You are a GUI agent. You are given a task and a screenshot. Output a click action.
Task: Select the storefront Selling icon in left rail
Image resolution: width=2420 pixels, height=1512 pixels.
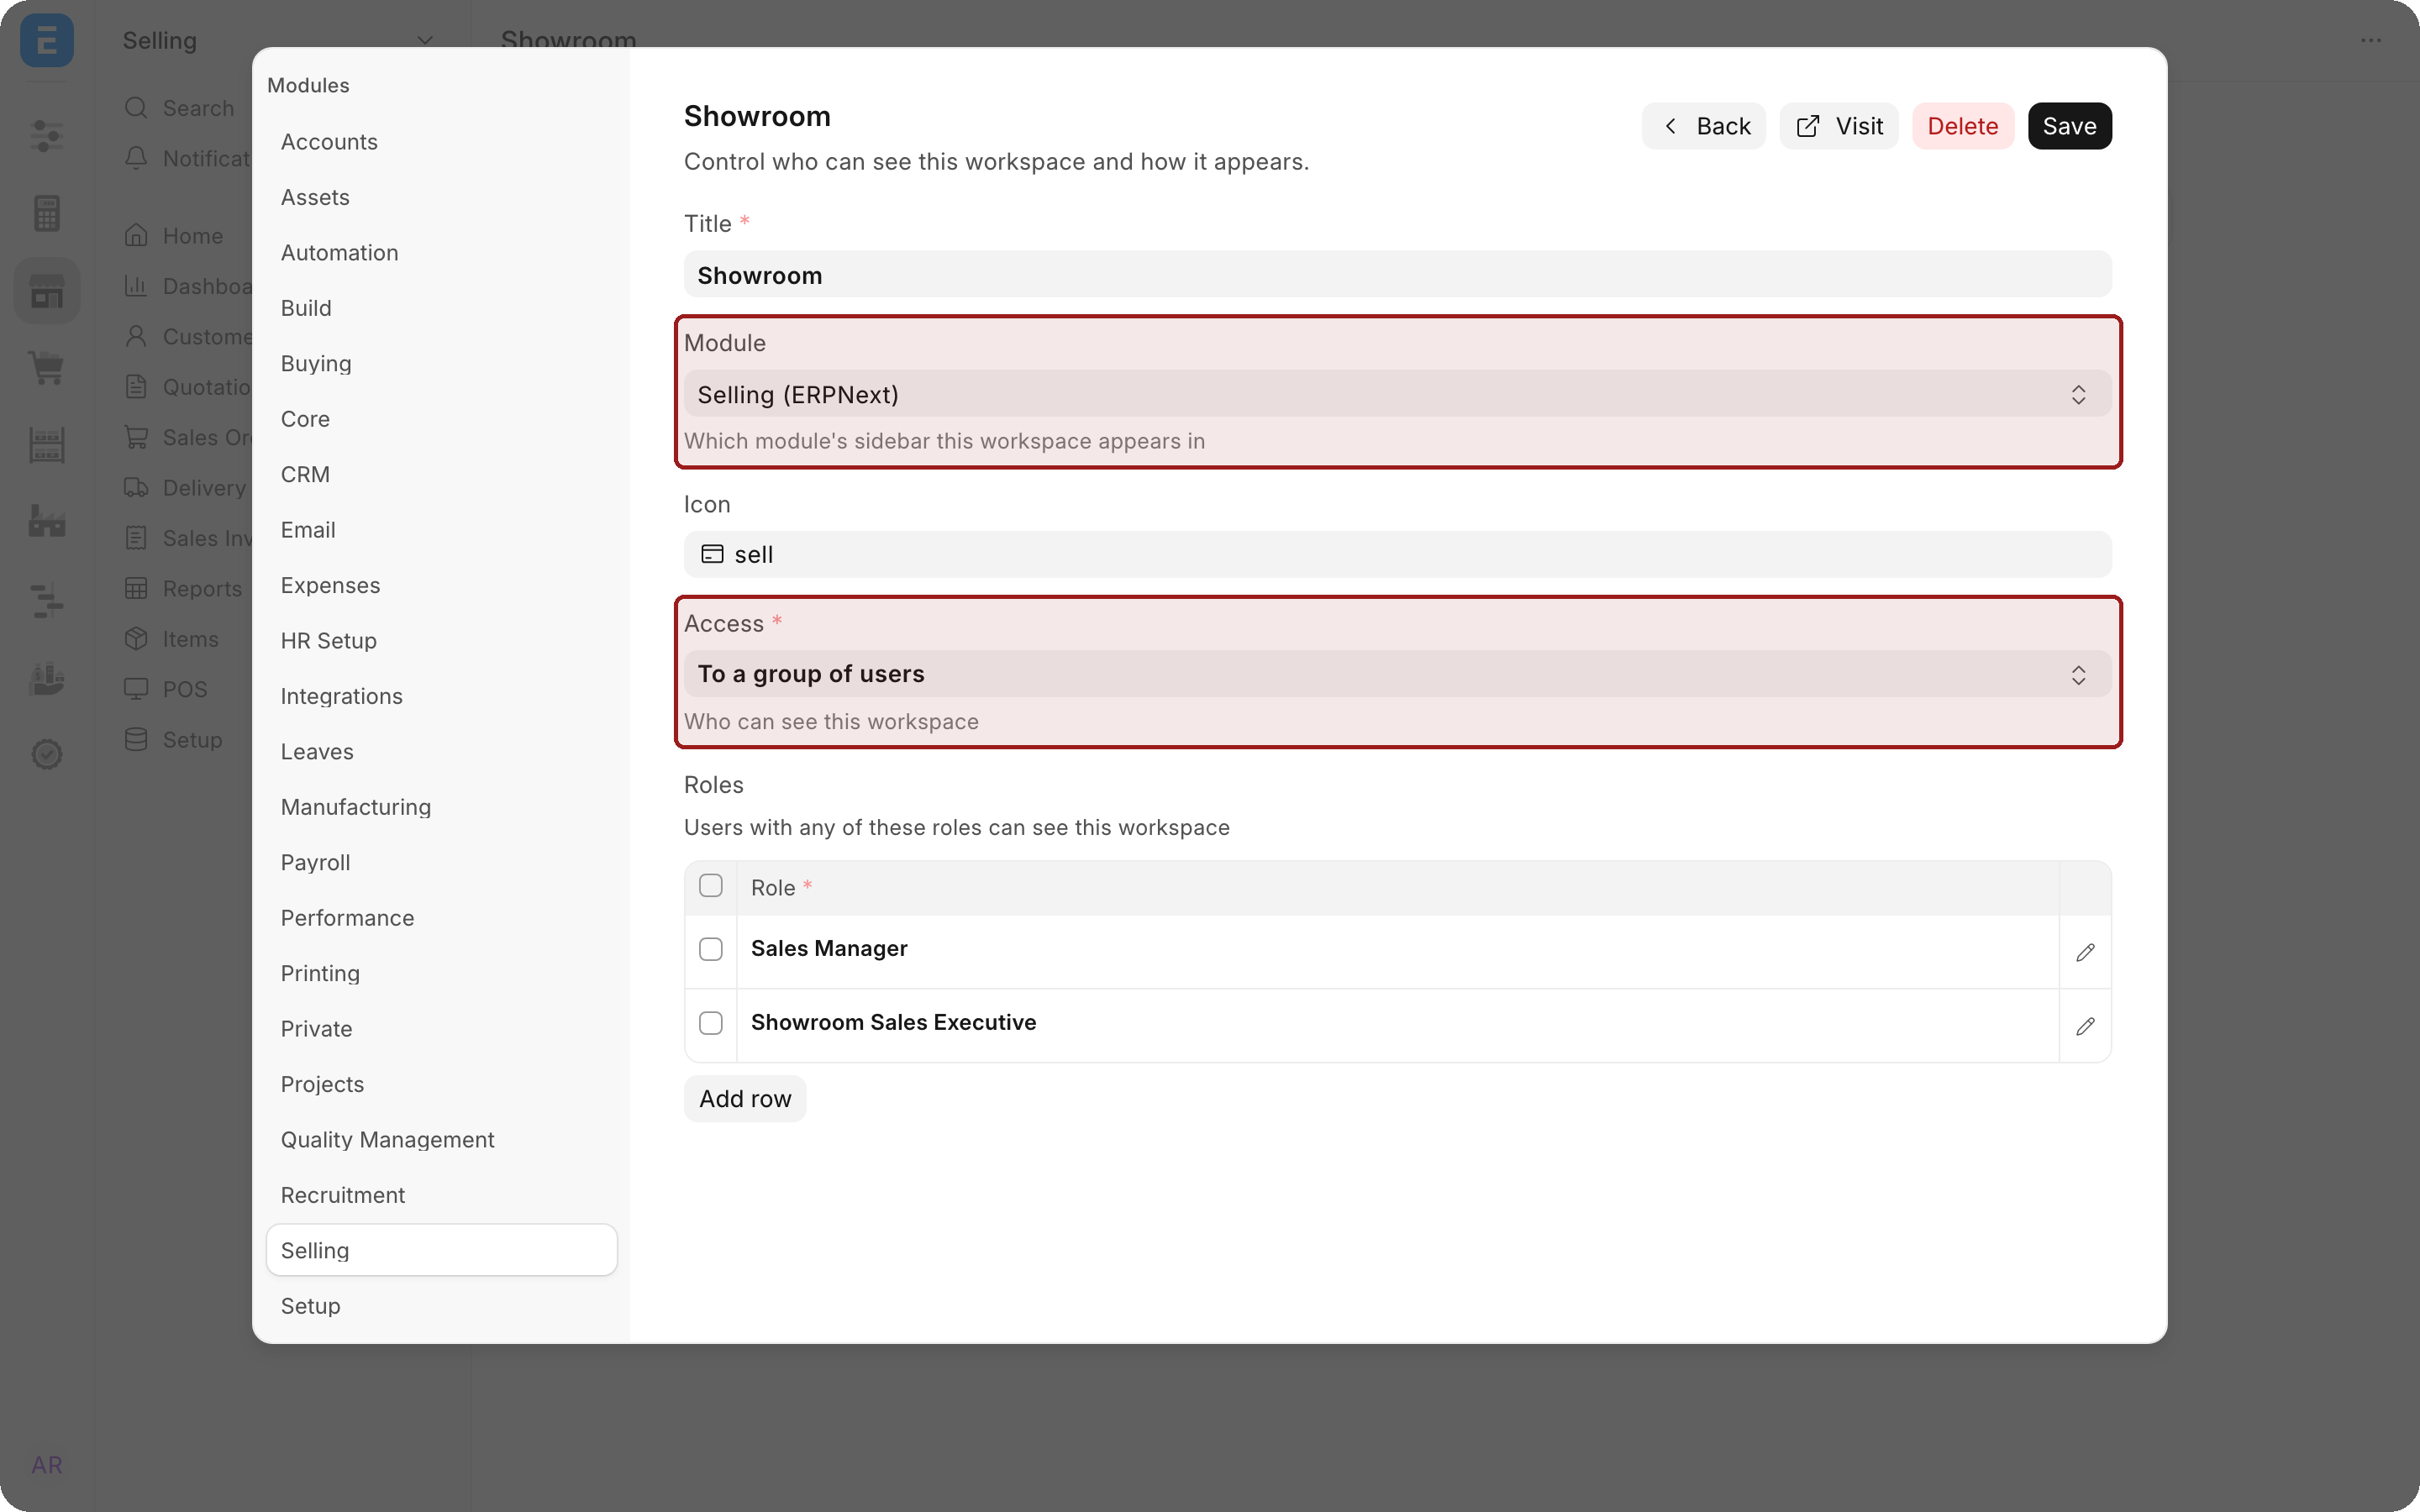click(x=47, y=291)
